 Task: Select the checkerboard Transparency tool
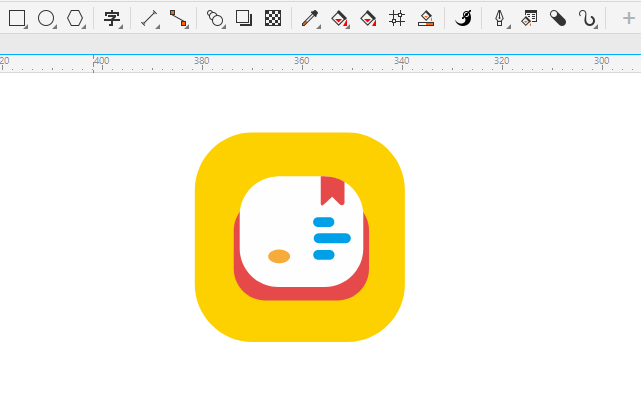pyautogui.click(x=273, y=18)
